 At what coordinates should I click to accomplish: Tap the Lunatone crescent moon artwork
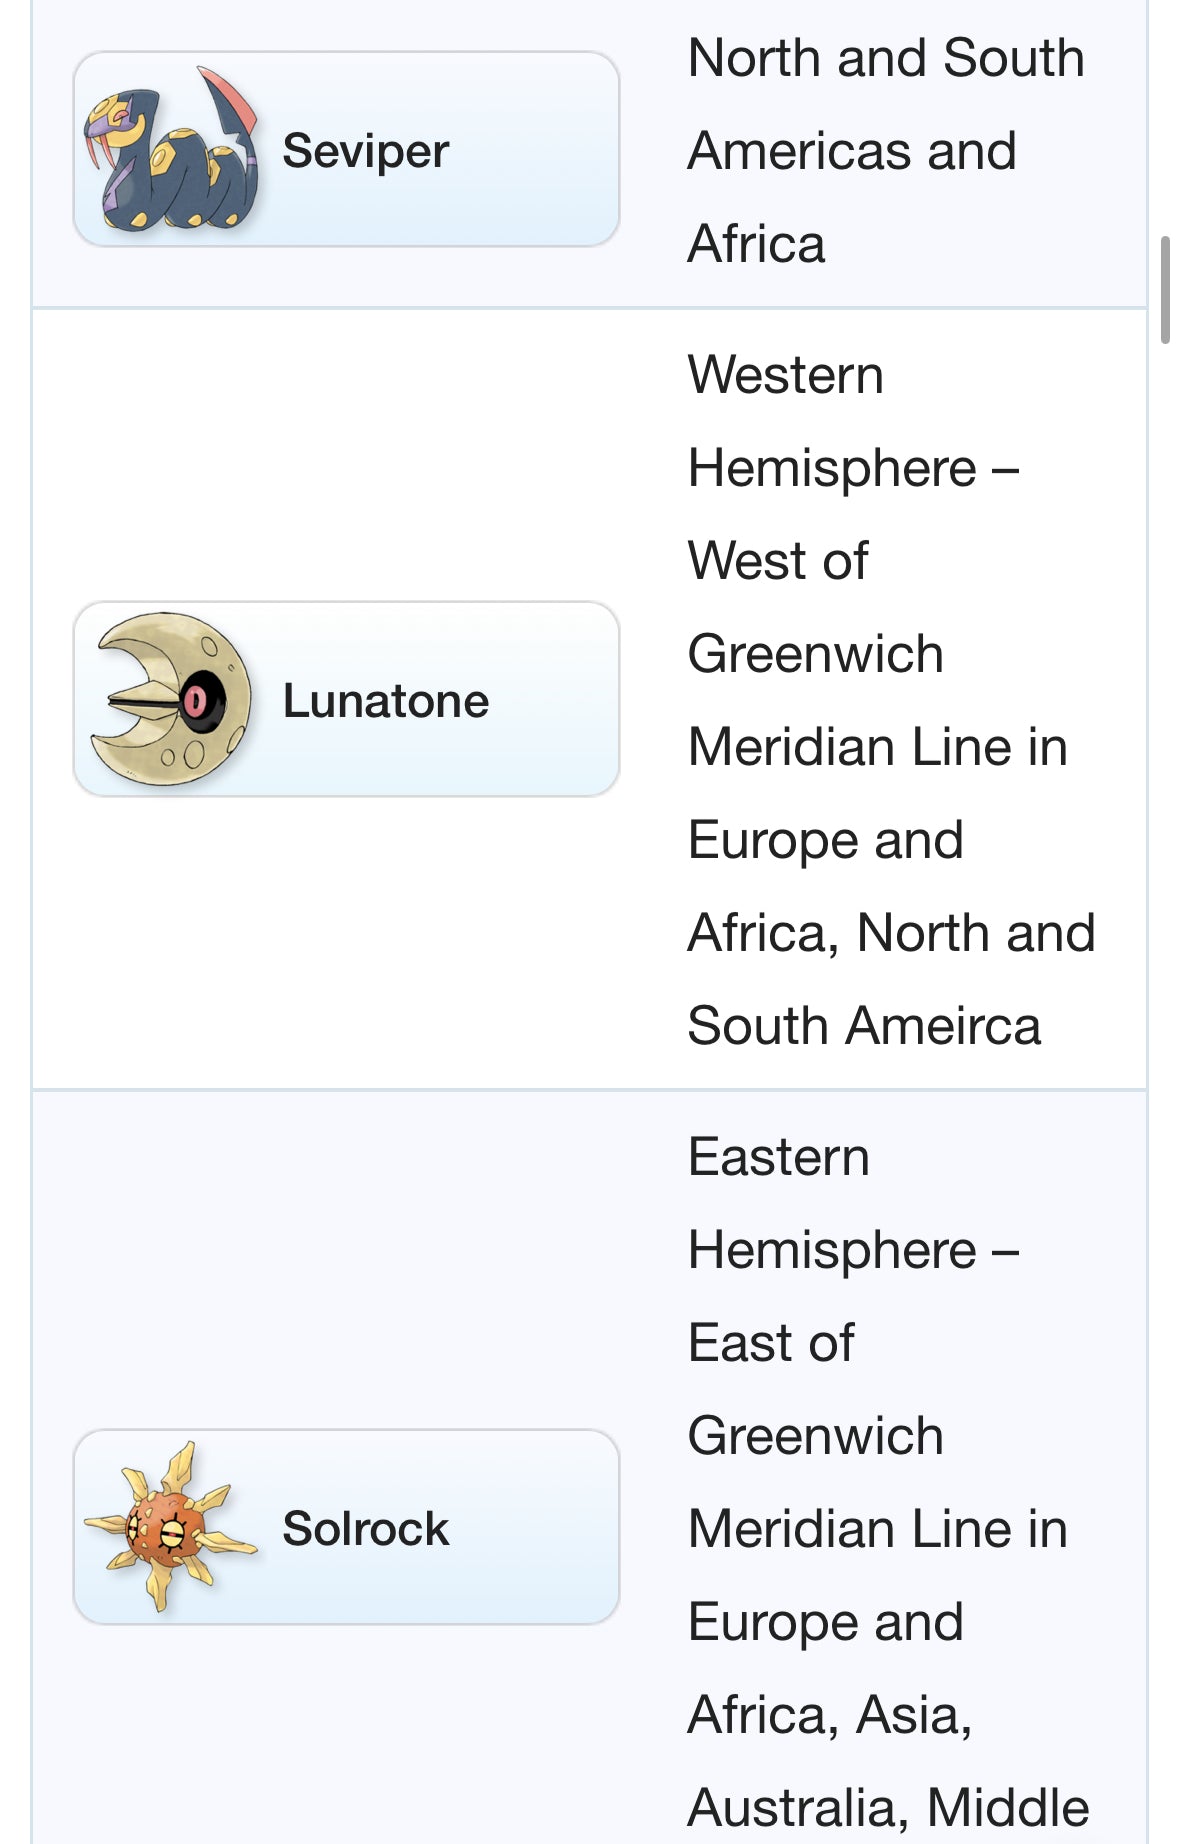(170, 699)
